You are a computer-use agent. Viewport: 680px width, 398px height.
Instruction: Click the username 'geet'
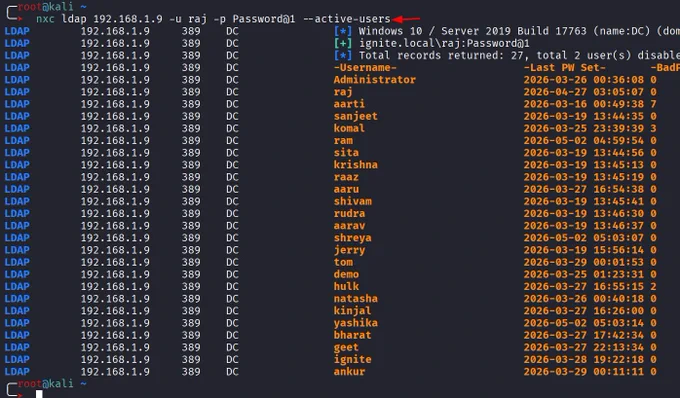click(346, 347)
